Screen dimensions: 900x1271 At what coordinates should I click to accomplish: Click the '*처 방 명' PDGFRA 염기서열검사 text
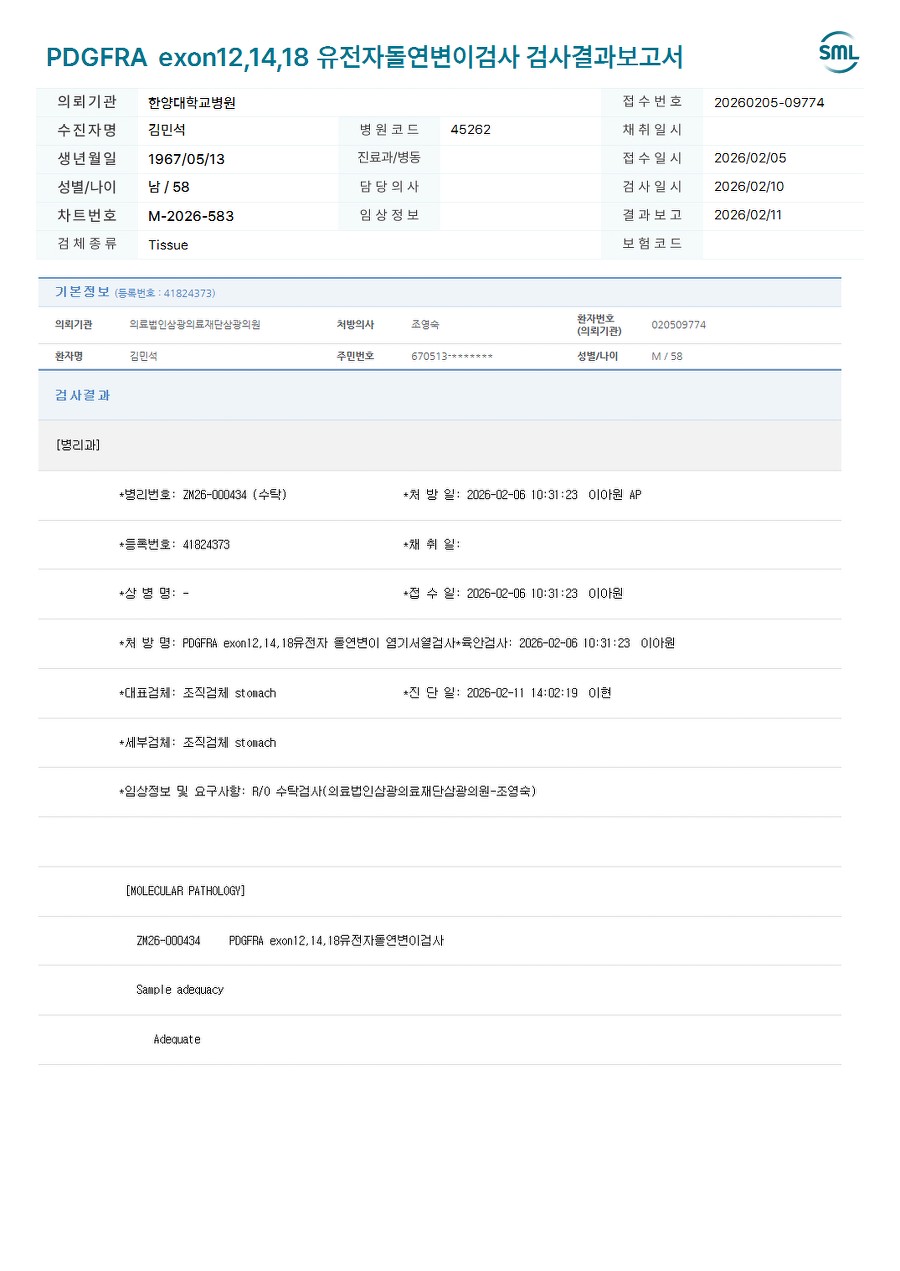click(x=287, y=643)
